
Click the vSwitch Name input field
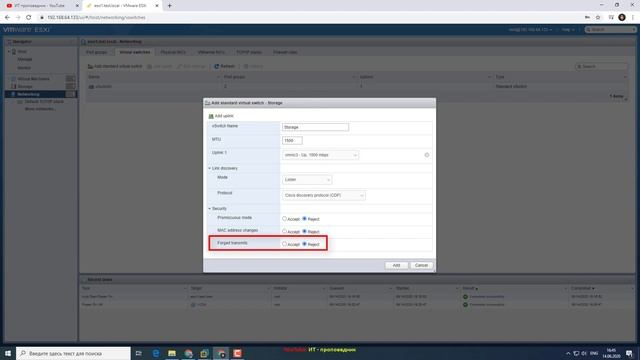click(x=315, y=127)
